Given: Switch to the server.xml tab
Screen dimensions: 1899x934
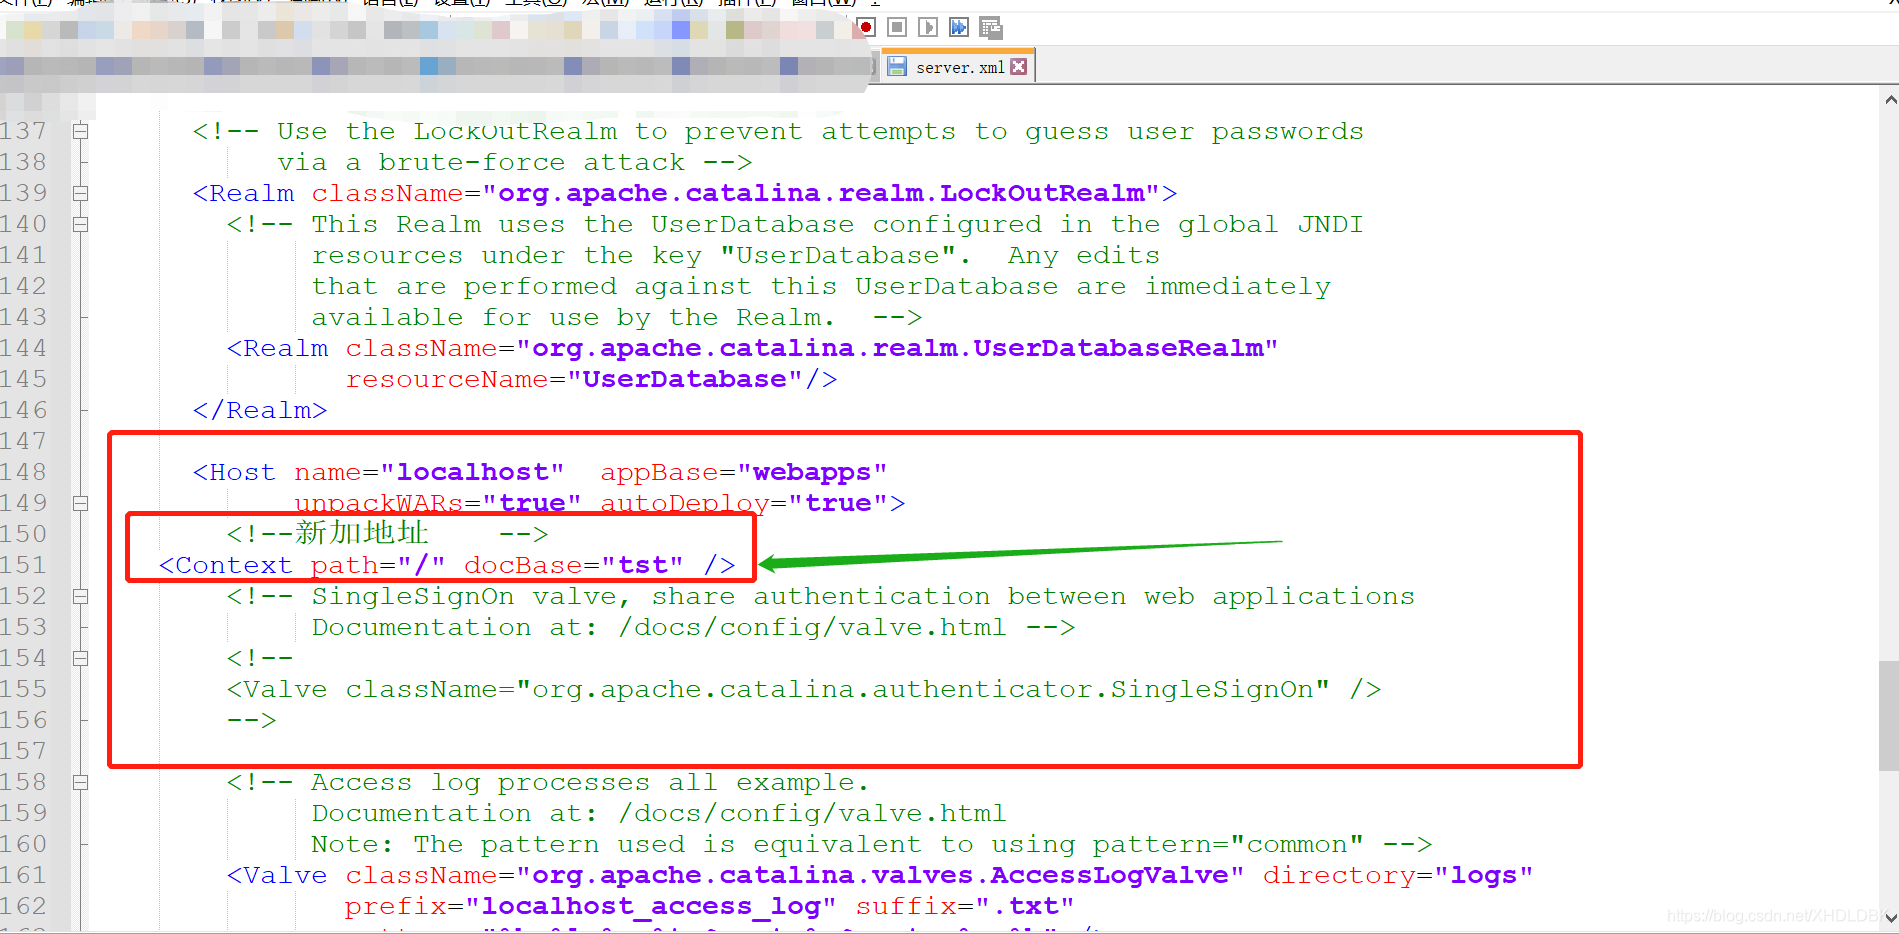Looking at the screenshot, I should coord(958,67).
